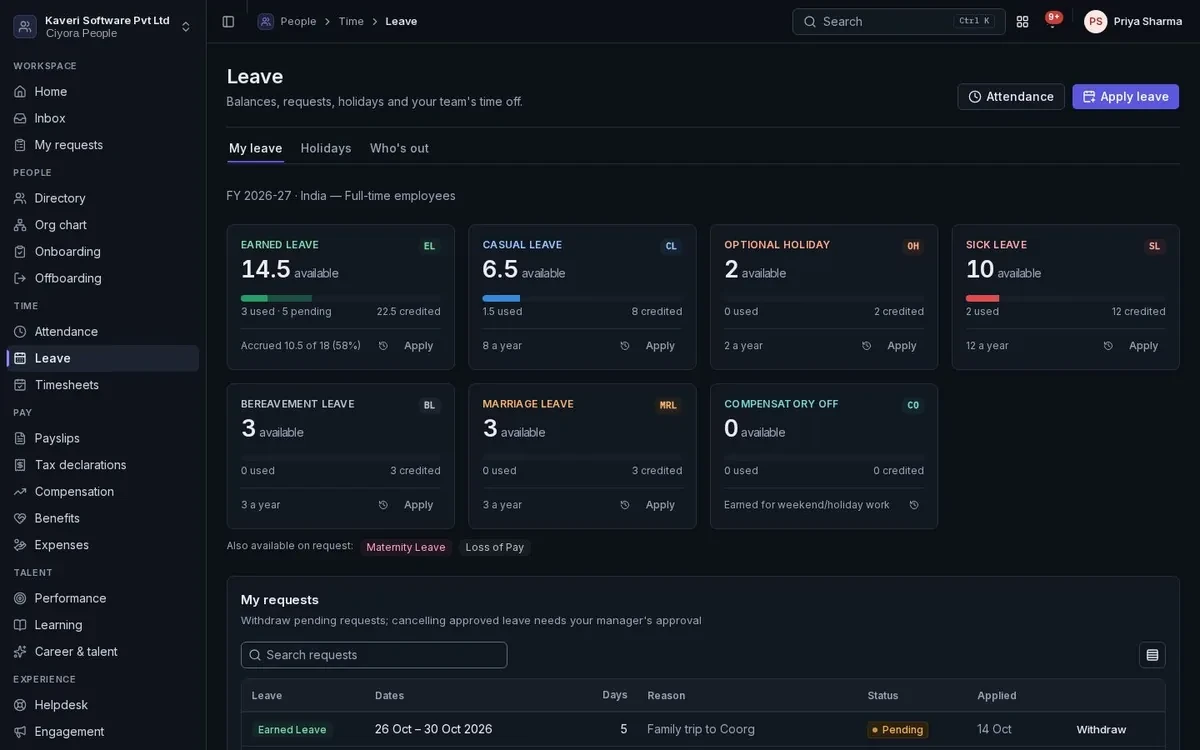The height and width of the screenshot is (750, 1200).
Task: Select the Maternity Leave chip
Action: click(406, 547)
